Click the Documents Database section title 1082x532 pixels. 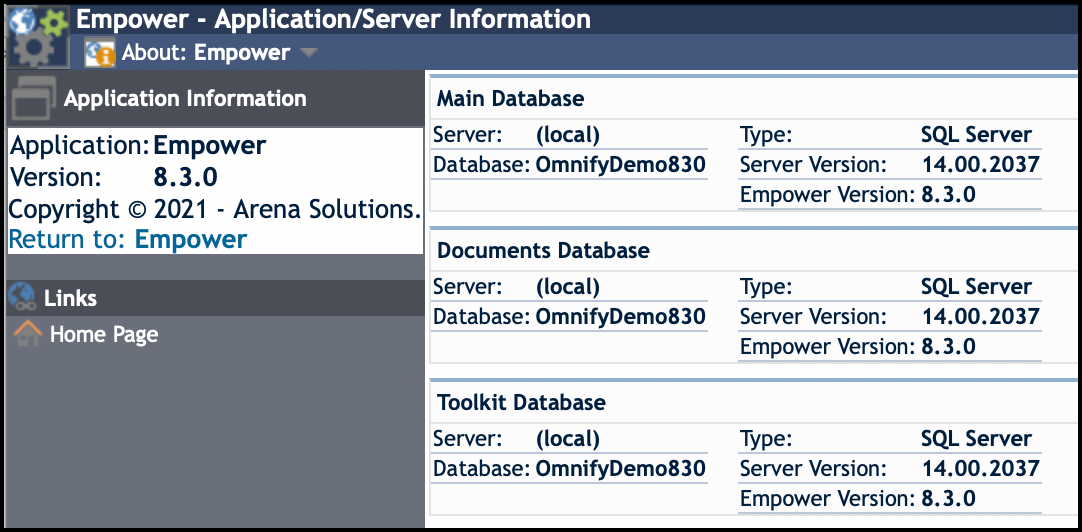point(543,250)
